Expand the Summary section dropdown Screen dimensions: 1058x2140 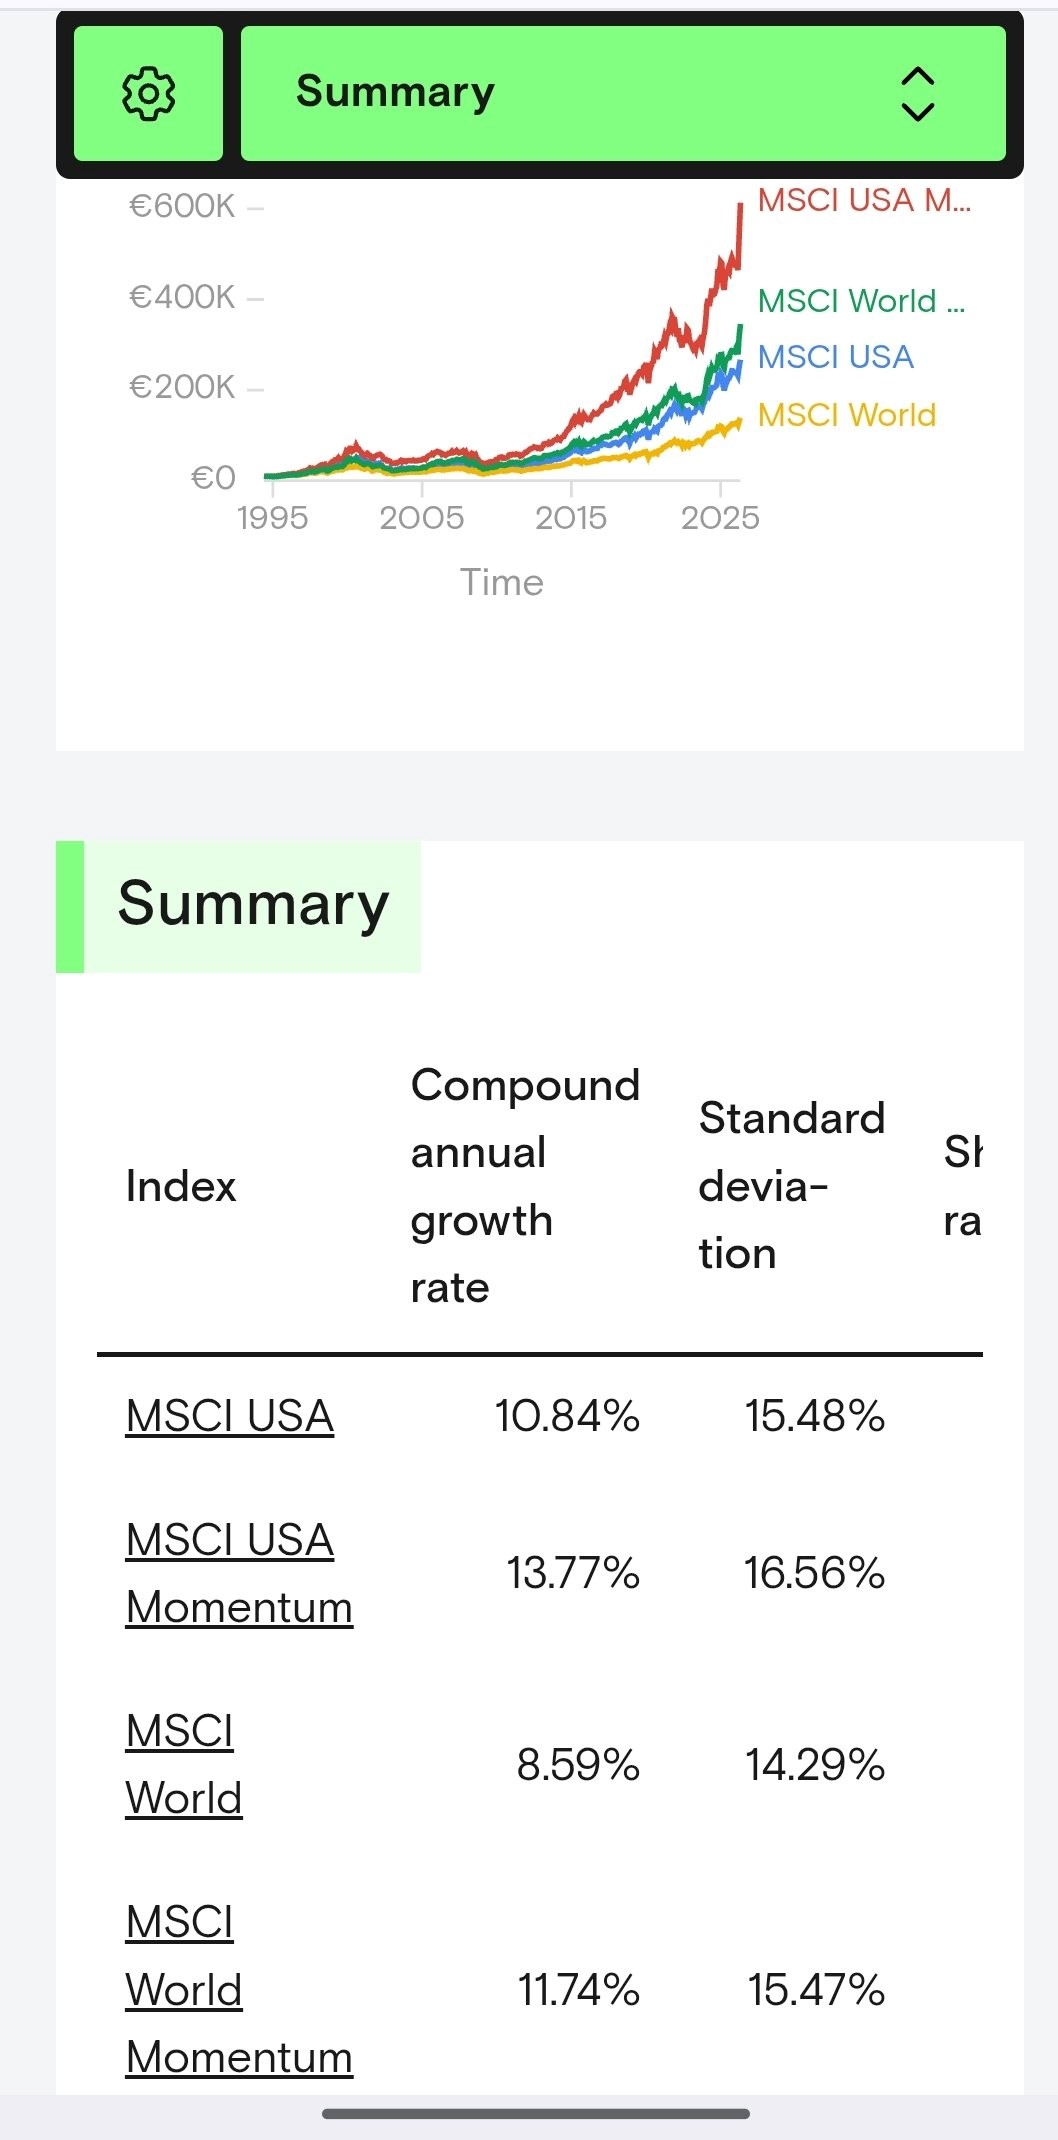[x=623, y=93]
